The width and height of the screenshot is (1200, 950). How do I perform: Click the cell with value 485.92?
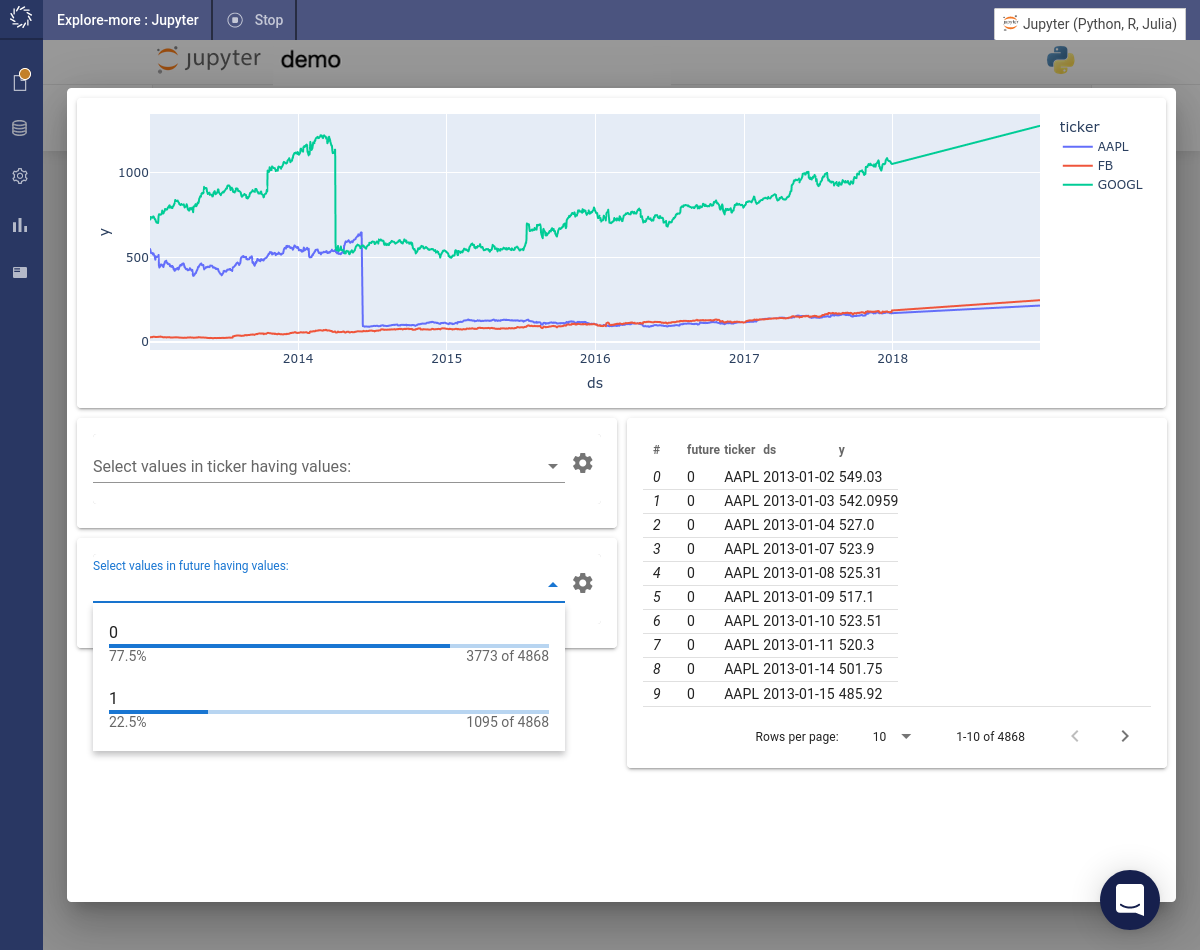[x=860, y=693]
